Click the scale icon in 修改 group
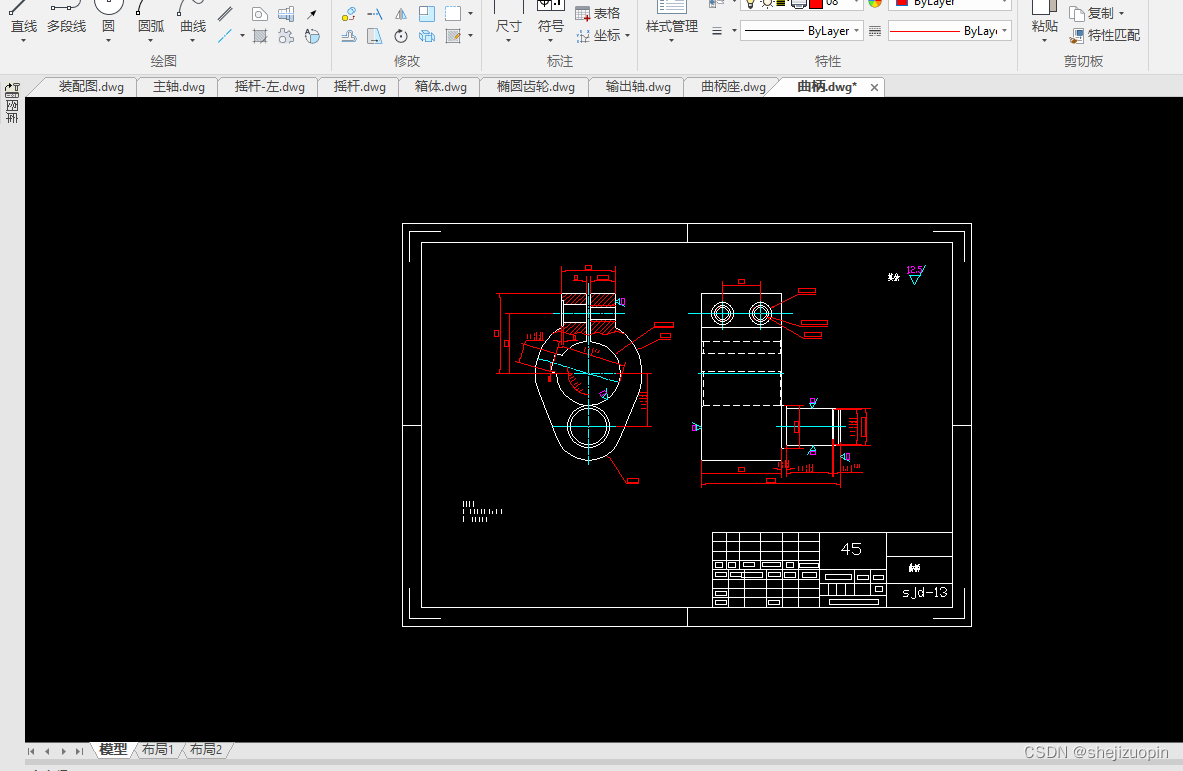The width and height of the screenshot is (1183, 771). click(x=427, y=14)
